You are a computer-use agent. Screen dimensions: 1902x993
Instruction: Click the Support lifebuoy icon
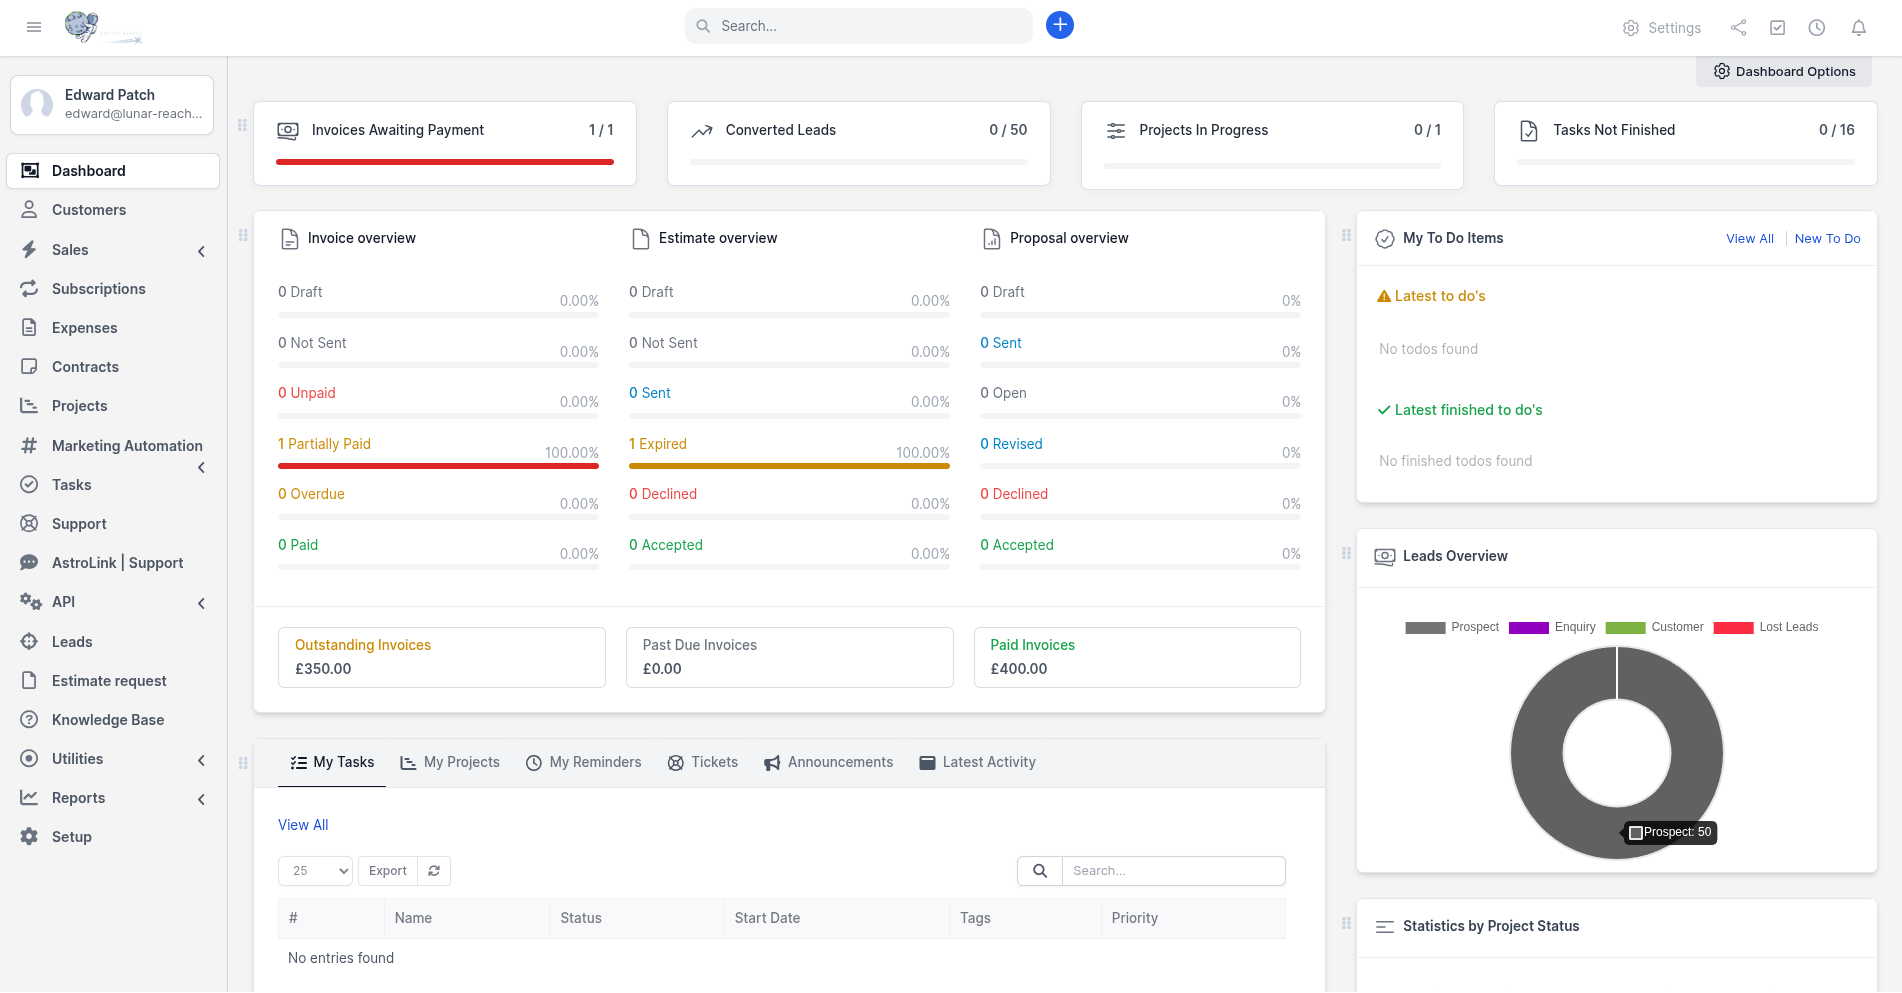click(x=30, y=524)
